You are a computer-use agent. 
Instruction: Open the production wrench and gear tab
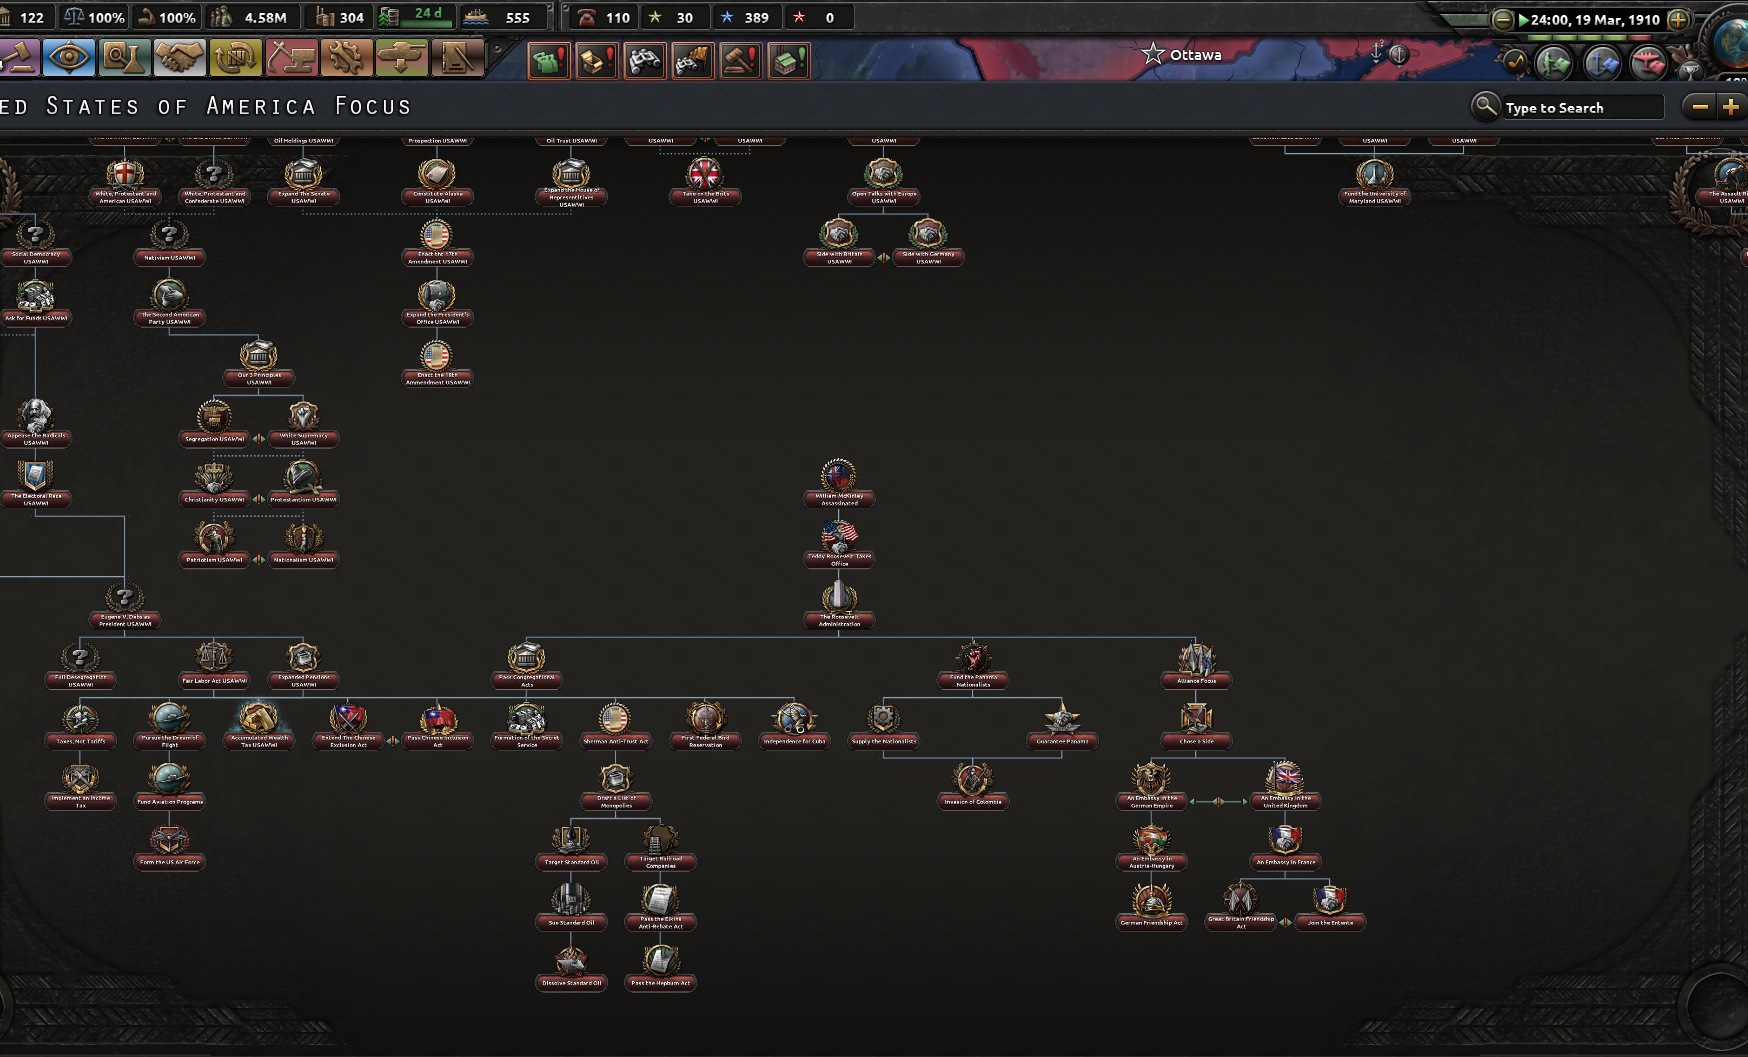(346, 58)
